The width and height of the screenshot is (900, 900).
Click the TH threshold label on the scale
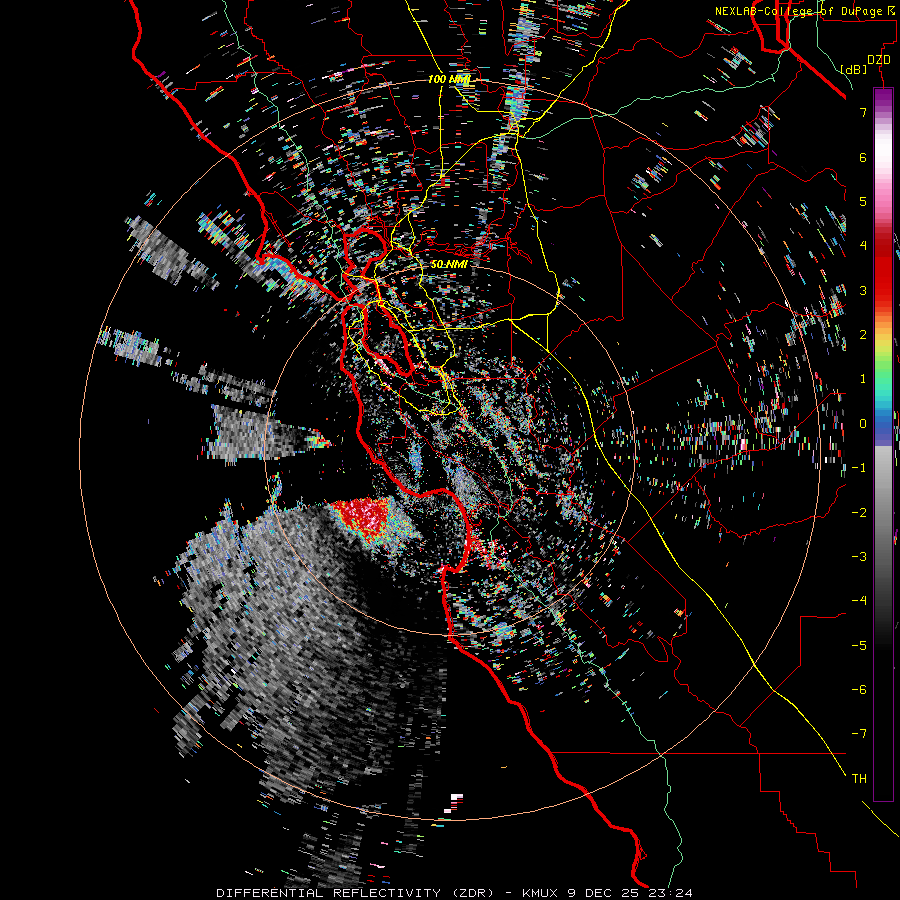(x=859, y=779)
